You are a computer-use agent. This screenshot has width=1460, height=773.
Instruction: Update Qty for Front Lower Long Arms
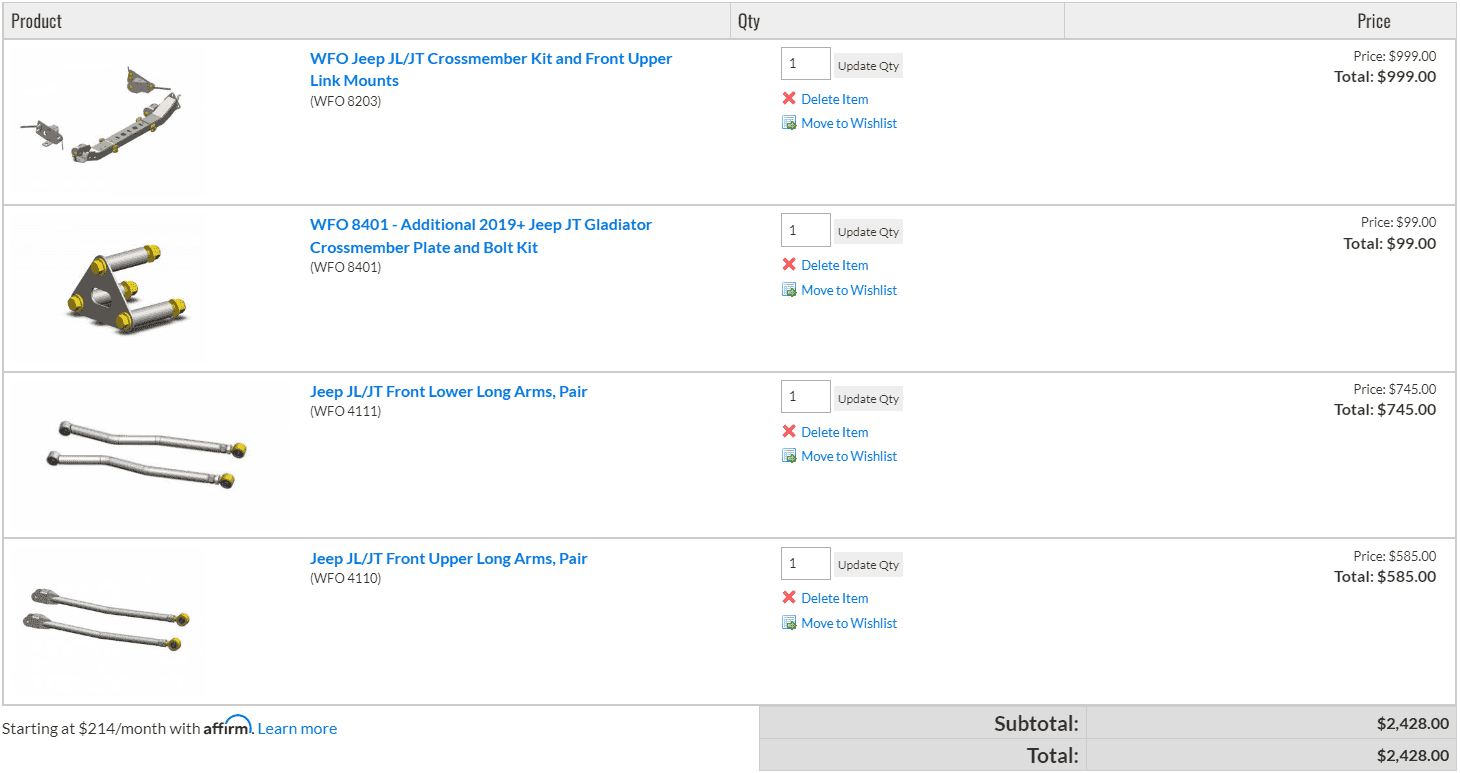(868, 398)
